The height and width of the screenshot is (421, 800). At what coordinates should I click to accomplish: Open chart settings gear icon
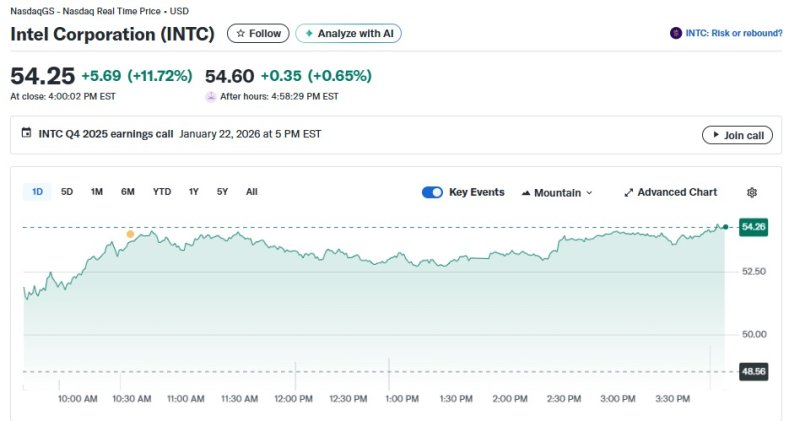pyautogui.click(x=752, y=192)
